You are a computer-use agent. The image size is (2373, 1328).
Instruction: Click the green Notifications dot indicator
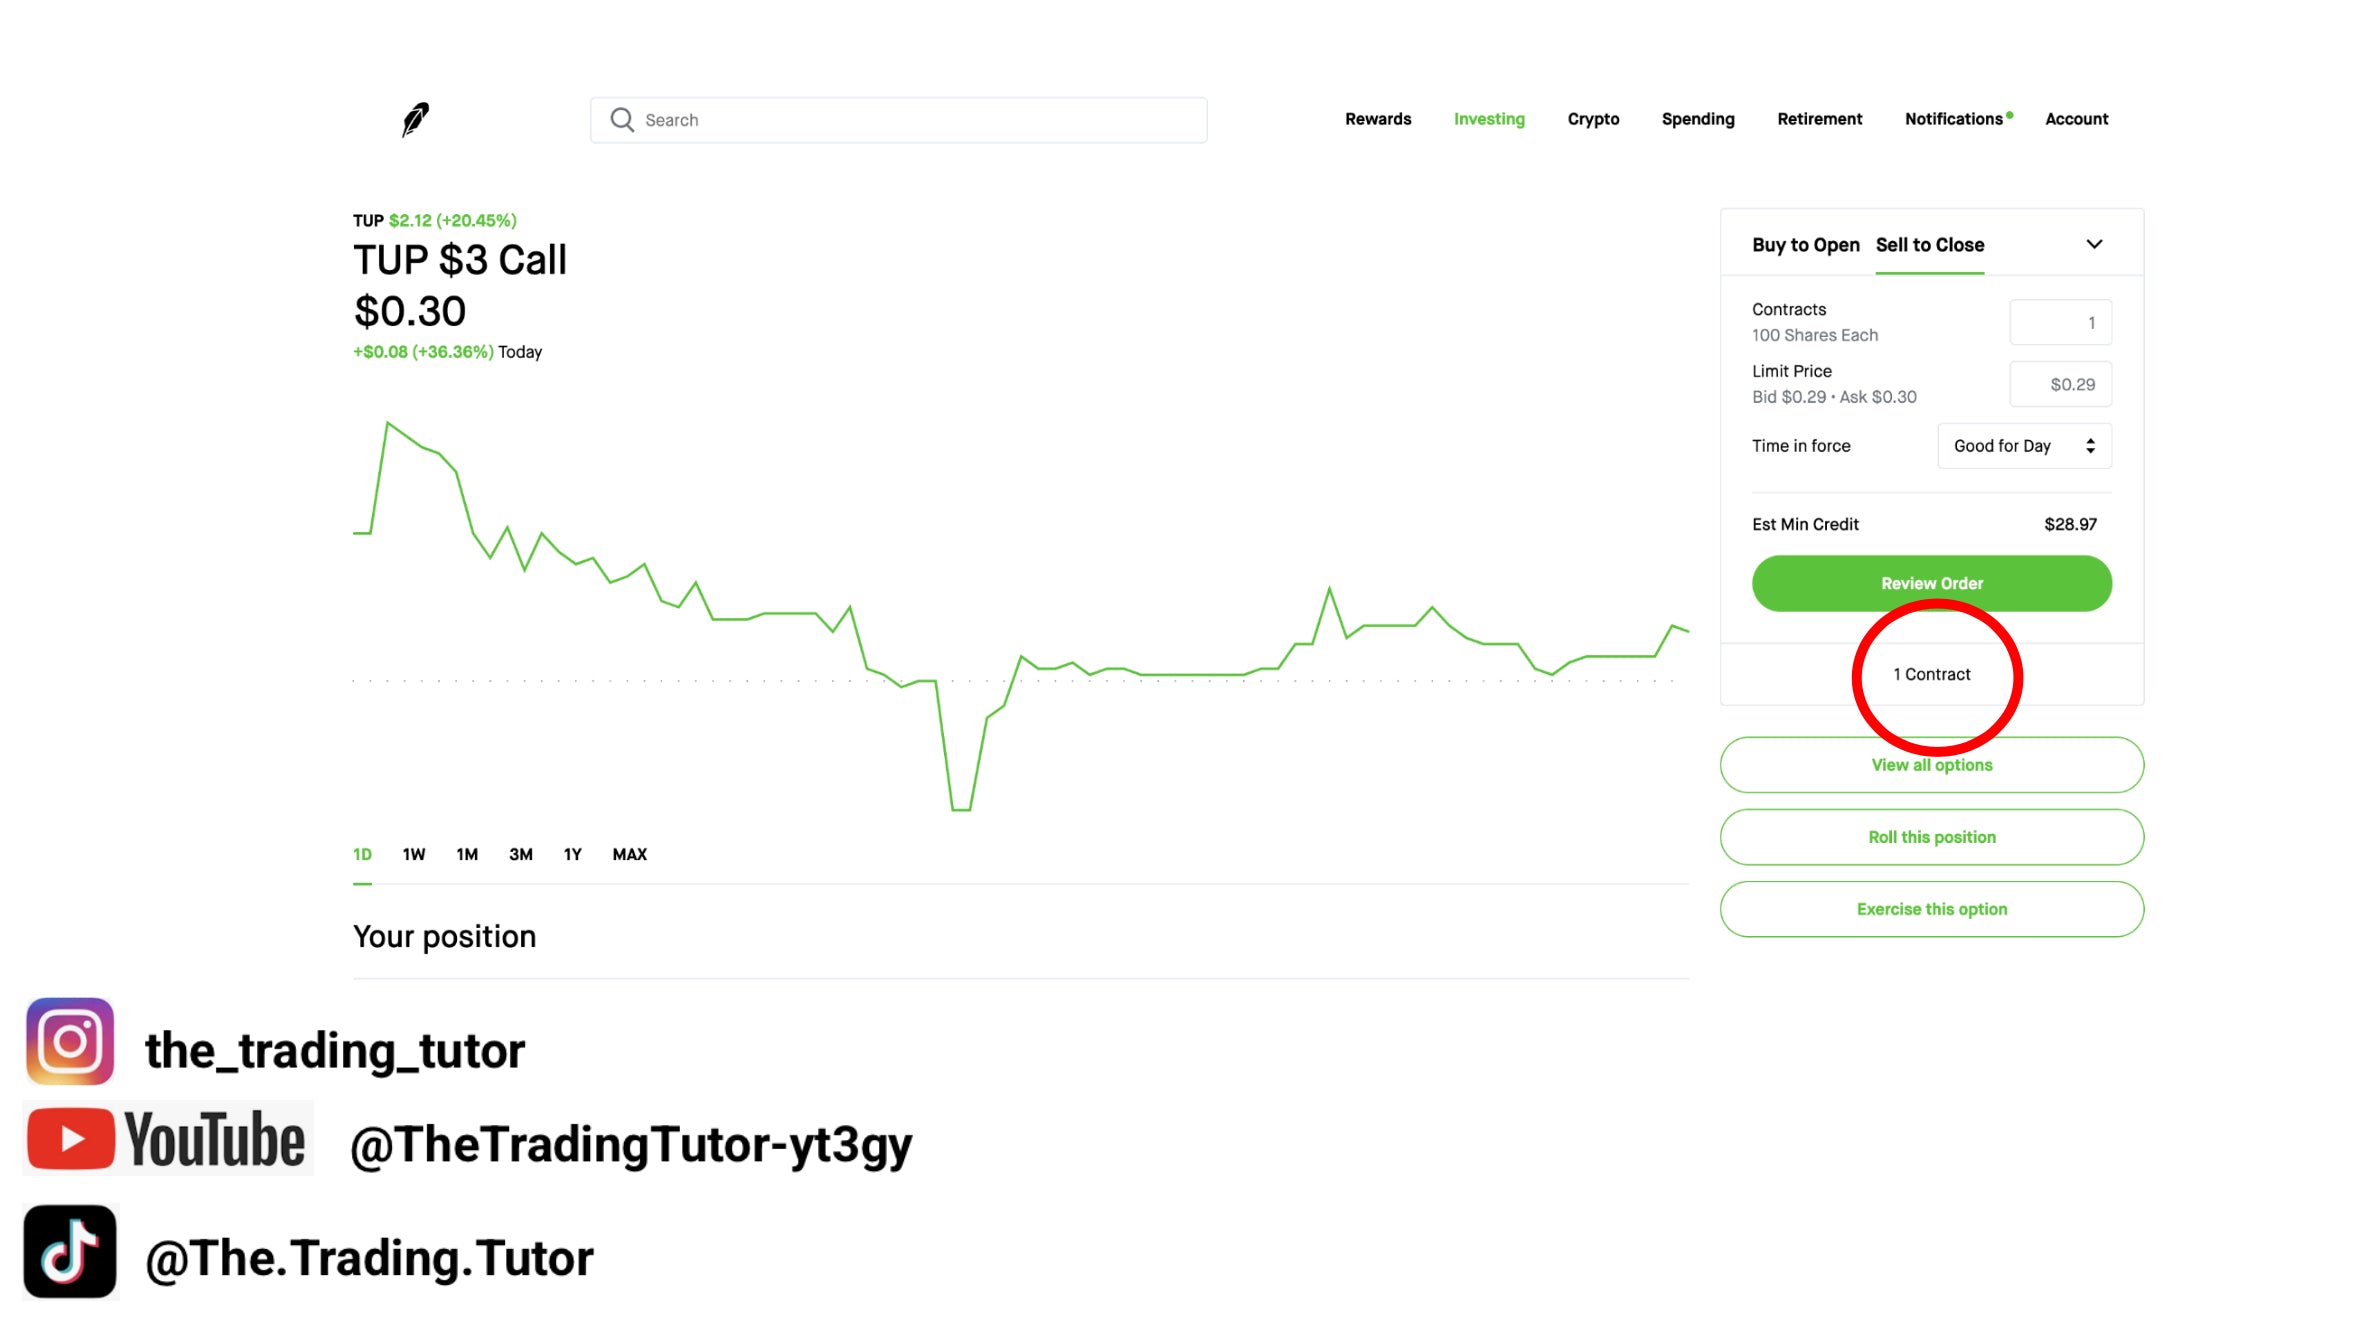point(2010,115)
